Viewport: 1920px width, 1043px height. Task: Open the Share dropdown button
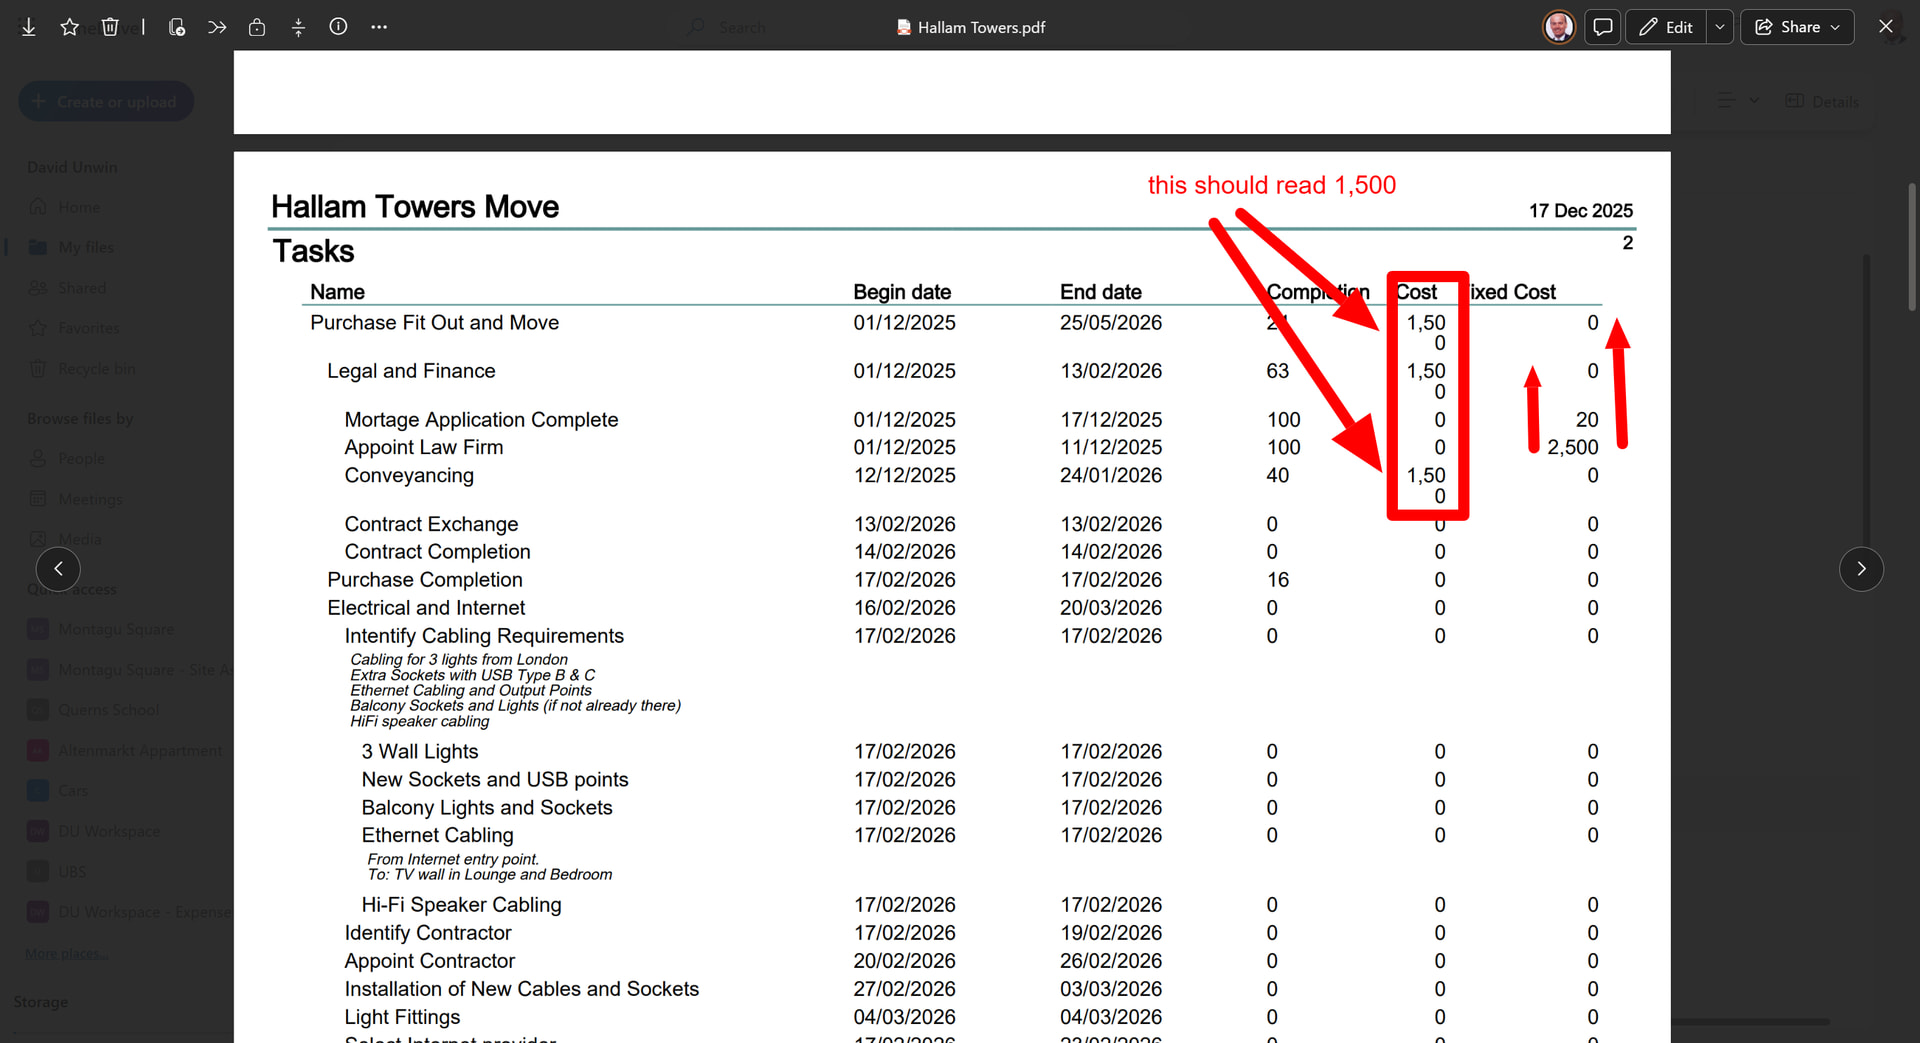click(1797, 27)
